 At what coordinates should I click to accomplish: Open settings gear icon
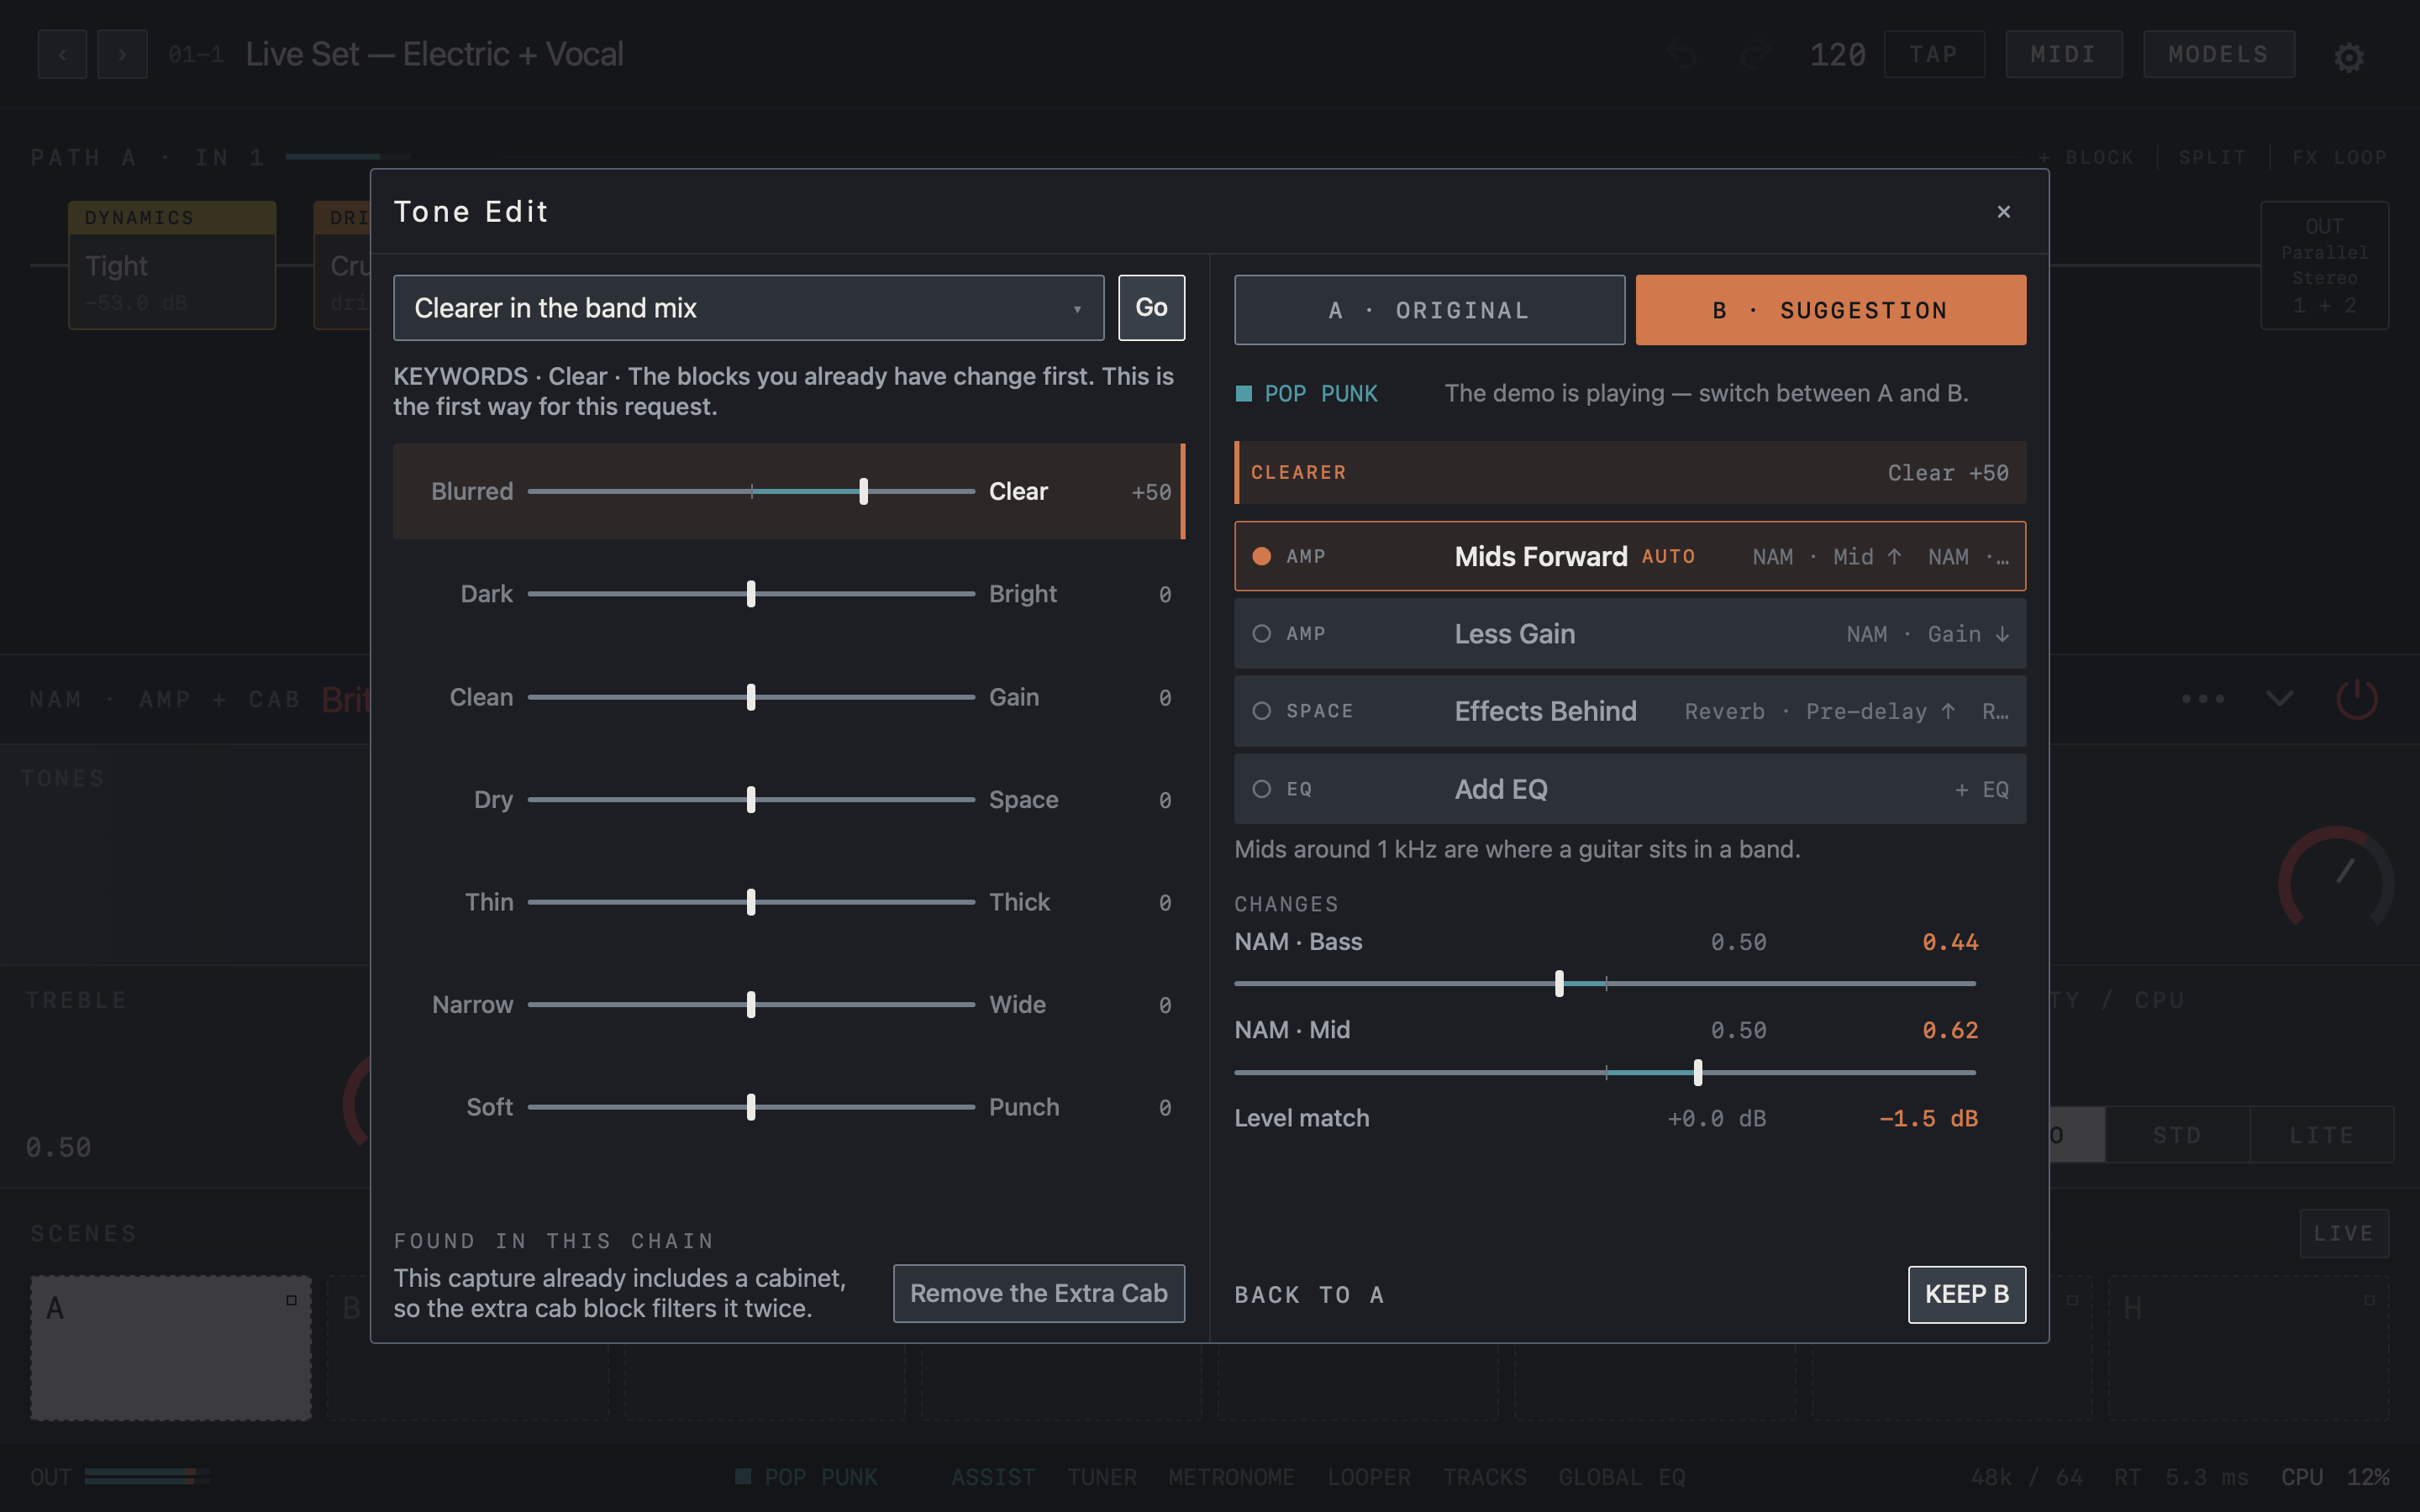point(2348,56)
